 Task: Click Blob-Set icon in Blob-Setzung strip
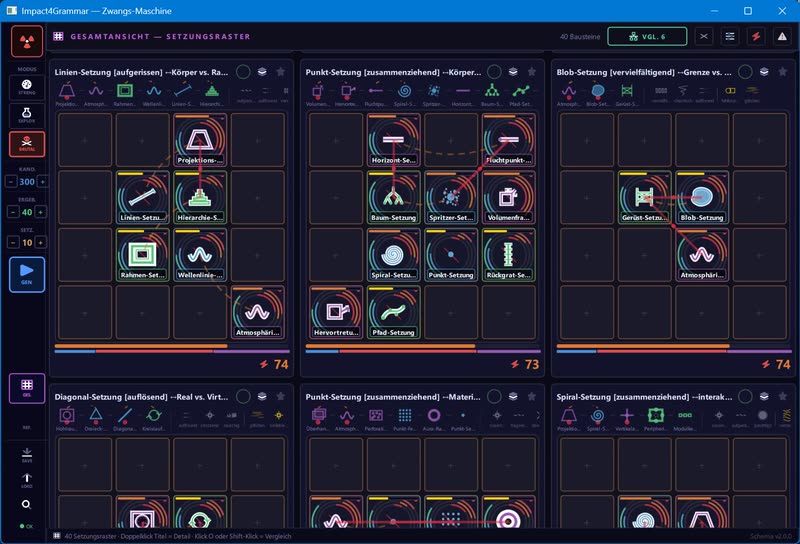coord(597,91)
